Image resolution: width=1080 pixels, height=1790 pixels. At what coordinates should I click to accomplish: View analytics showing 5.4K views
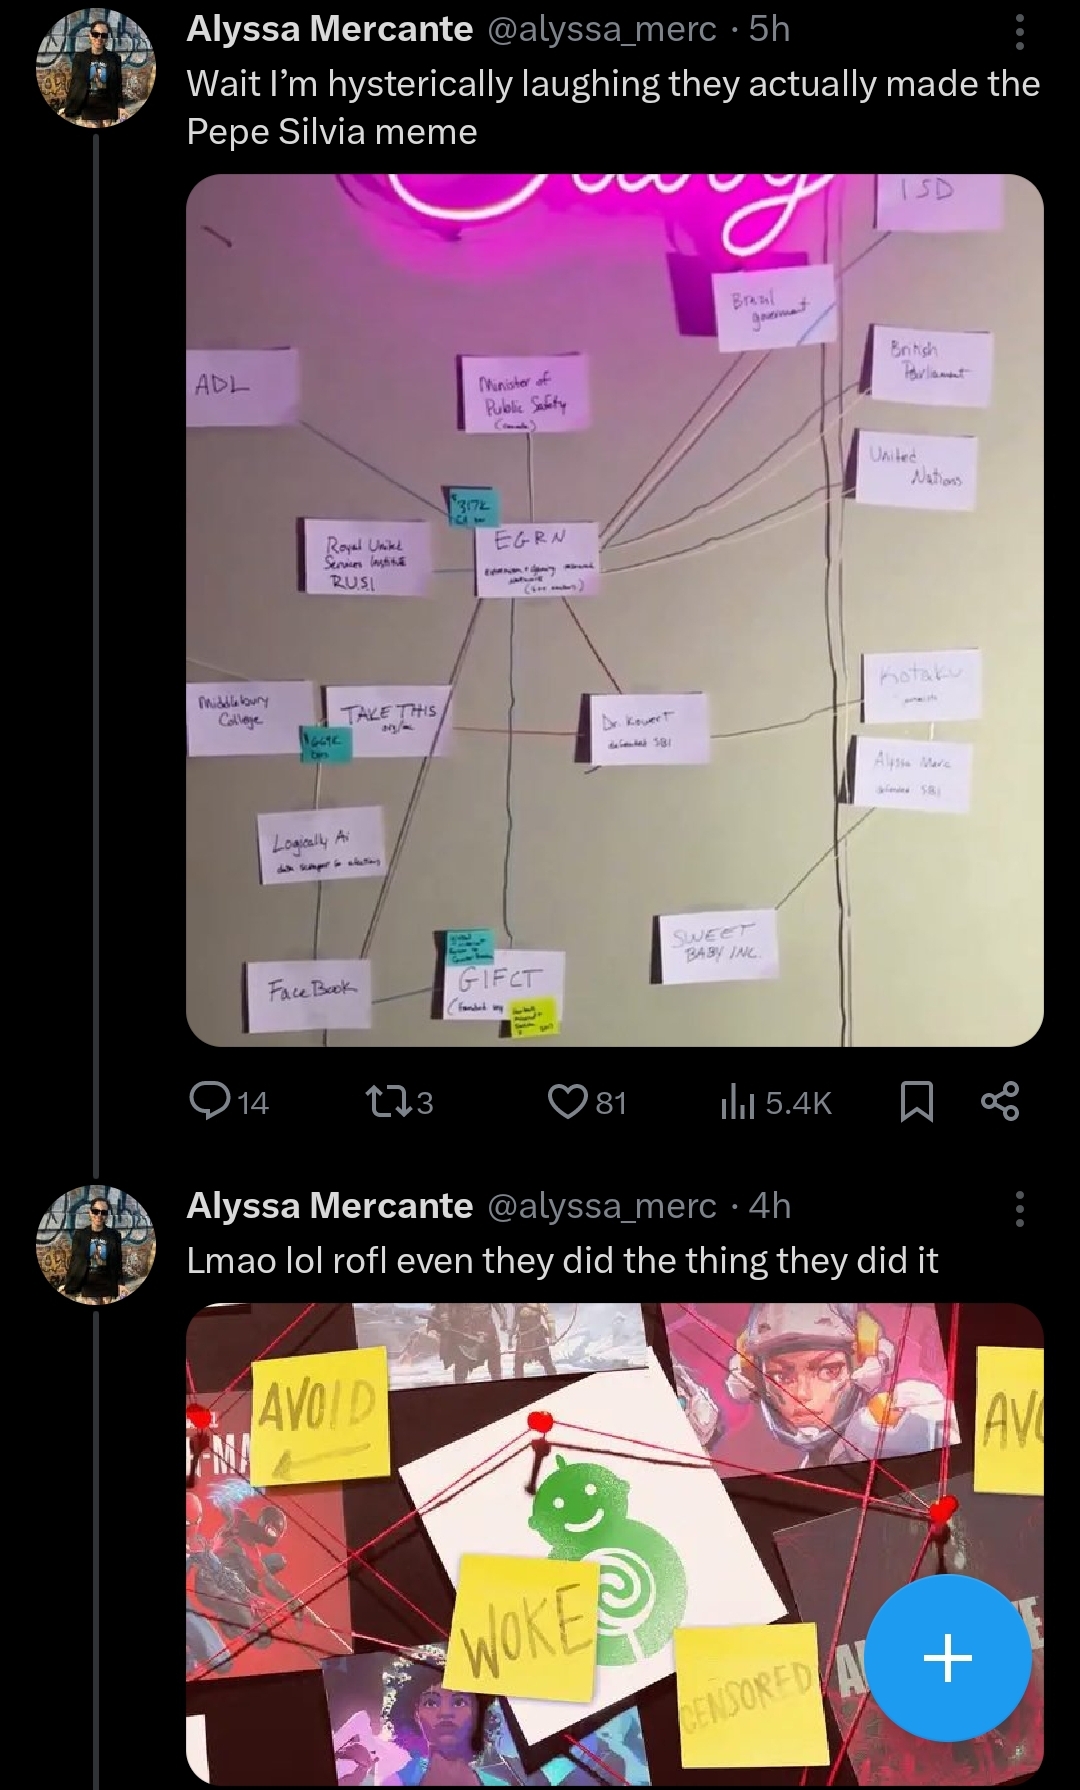tap(775, 1102)
